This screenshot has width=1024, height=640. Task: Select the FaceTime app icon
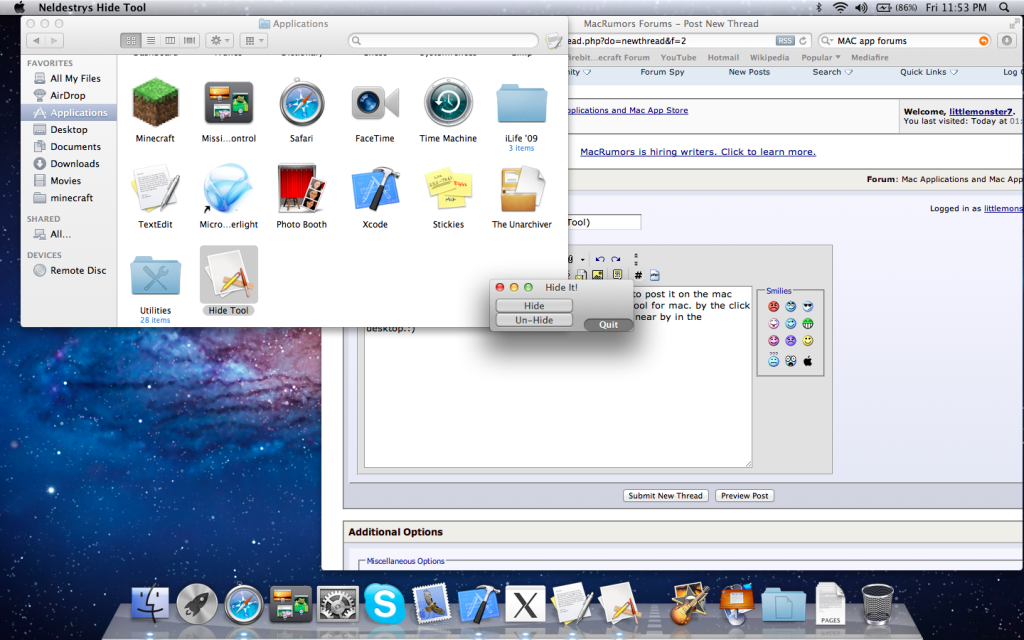click(x=375, y=103)
